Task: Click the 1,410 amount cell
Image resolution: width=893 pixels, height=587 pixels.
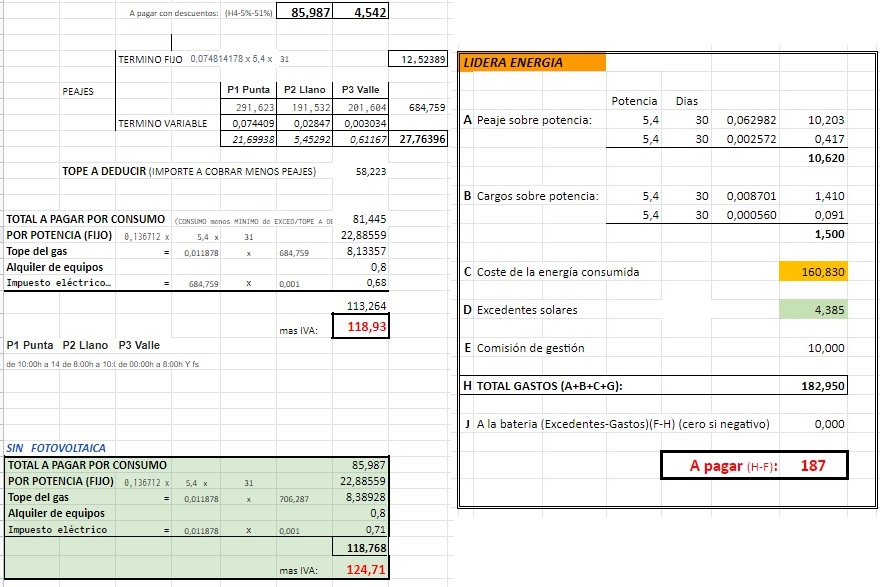Action: pos(813,196)
